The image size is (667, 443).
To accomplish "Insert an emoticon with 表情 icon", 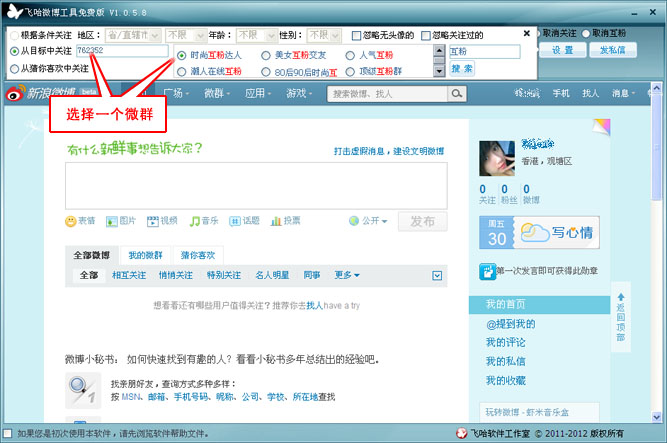I will (71, 221).
